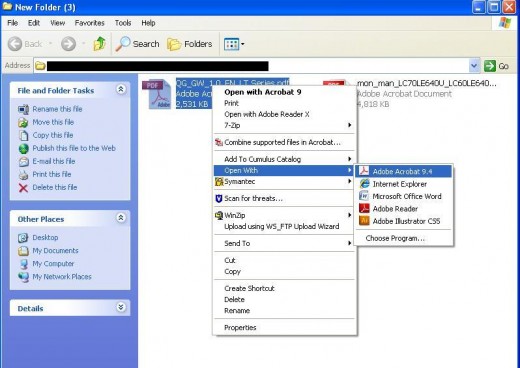The width and height of the screenshot is (520, 368).
Task: Click the Copy this file icon
Action: [23, 135]
